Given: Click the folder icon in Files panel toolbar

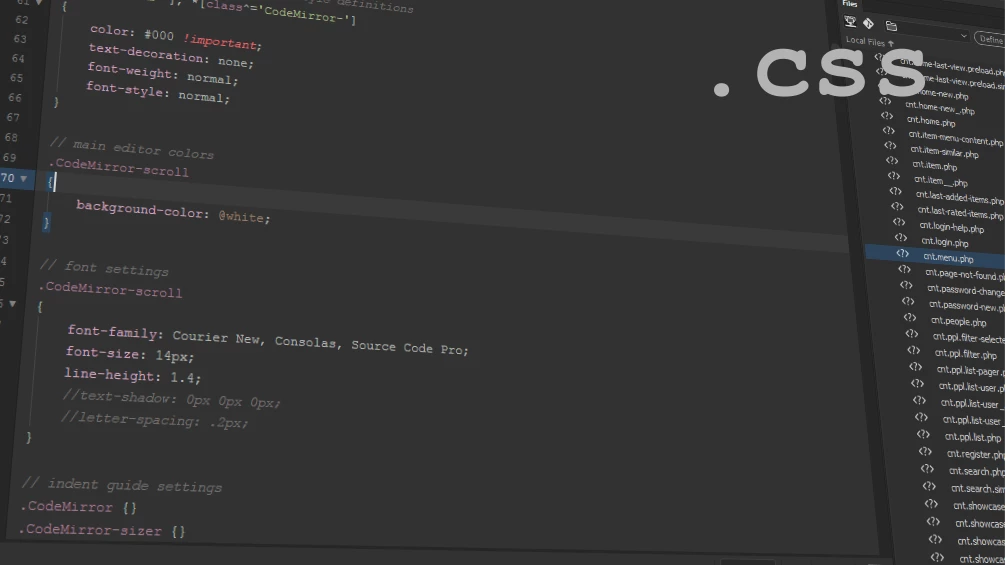Looking at the screenshot, I should tap(891, 26).
